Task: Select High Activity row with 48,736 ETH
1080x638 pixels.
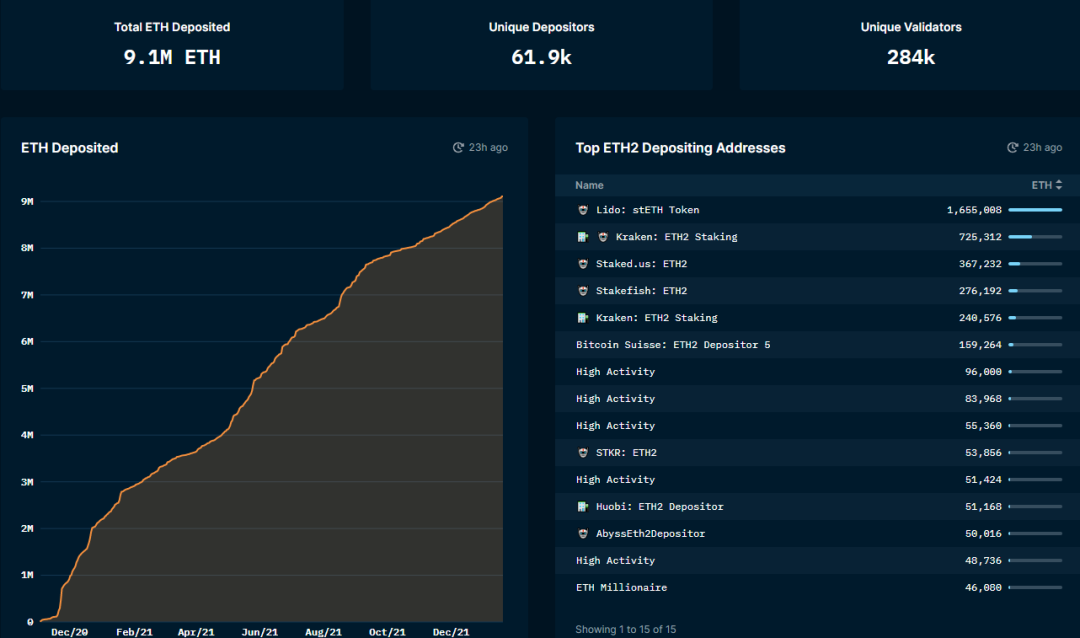Action: point(817,560)
